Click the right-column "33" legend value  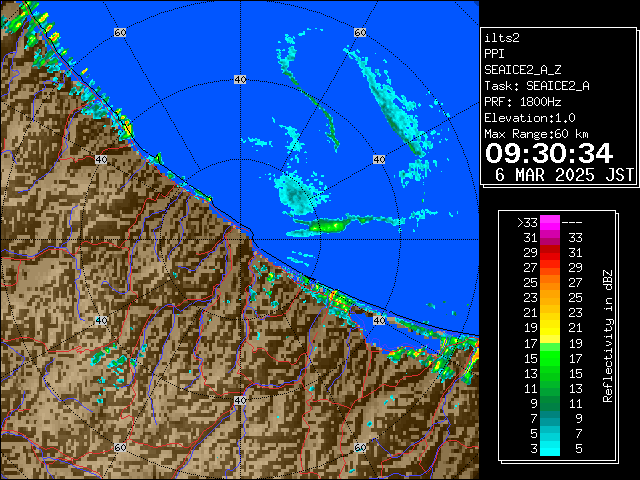tap(575, 238)
